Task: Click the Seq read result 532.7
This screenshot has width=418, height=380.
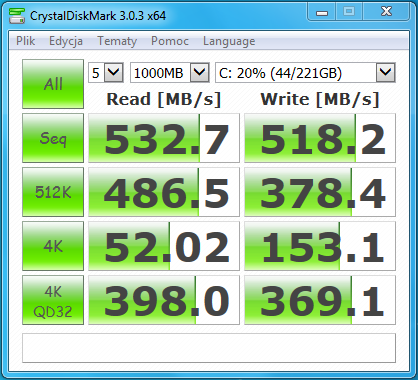Action: [164, 138]
